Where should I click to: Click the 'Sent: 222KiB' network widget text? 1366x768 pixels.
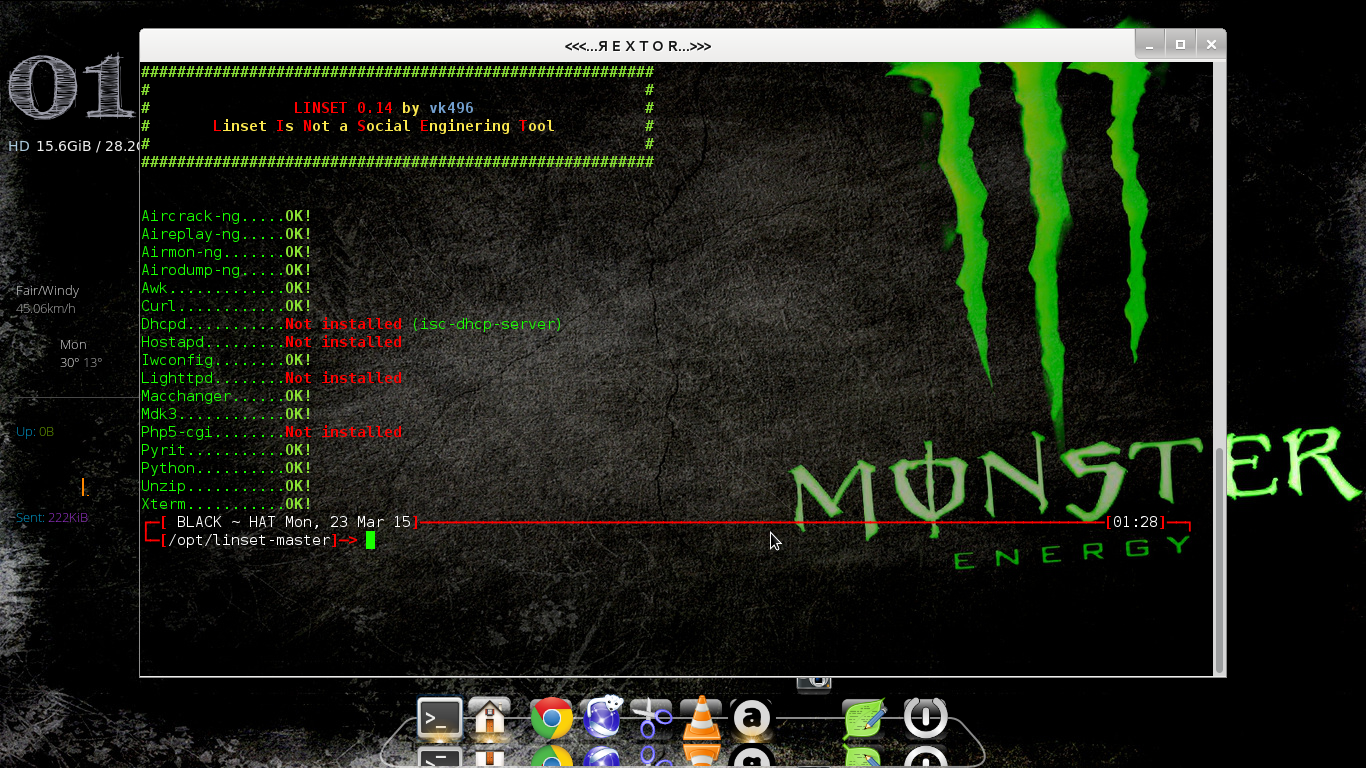click(53, 518)
